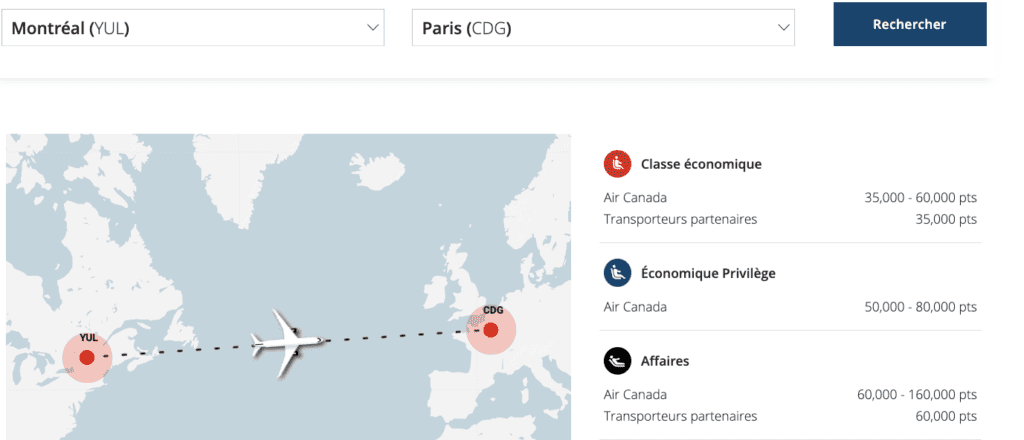Click the 50,000 - 80,000 pts price

[920, 307]
